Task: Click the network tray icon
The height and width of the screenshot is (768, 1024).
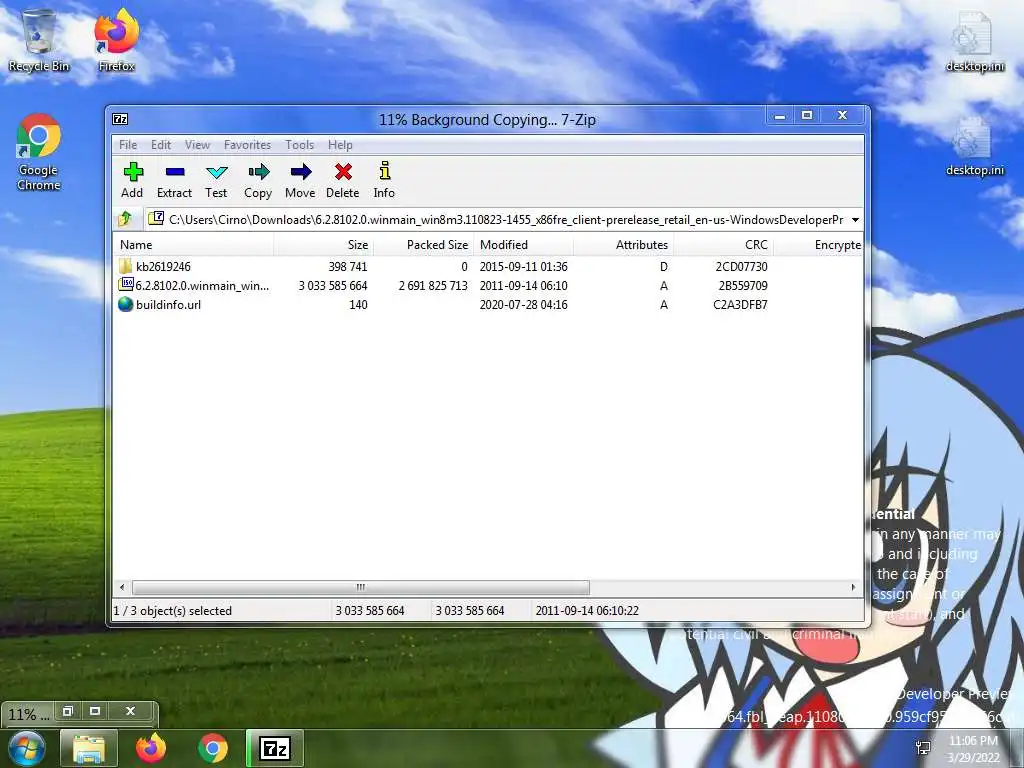Action: pos(923,749)
